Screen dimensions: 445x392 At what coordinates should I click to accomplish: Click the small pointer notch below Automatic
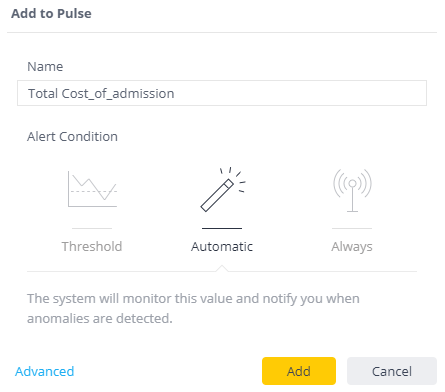(222, 268)
